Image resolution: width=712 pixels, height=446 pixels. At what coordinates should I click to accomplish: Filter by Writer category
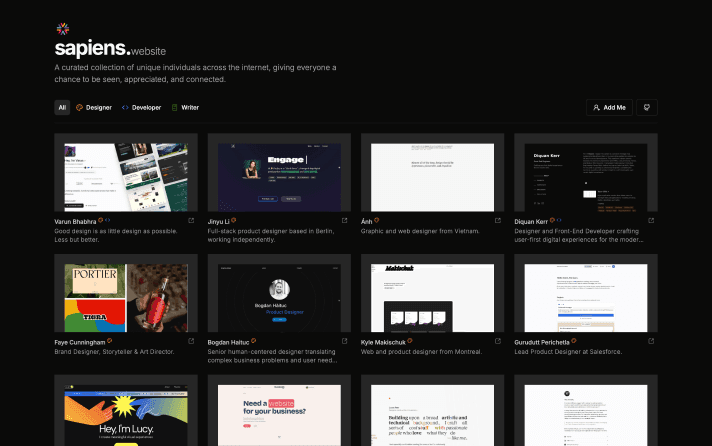point(185,108)
